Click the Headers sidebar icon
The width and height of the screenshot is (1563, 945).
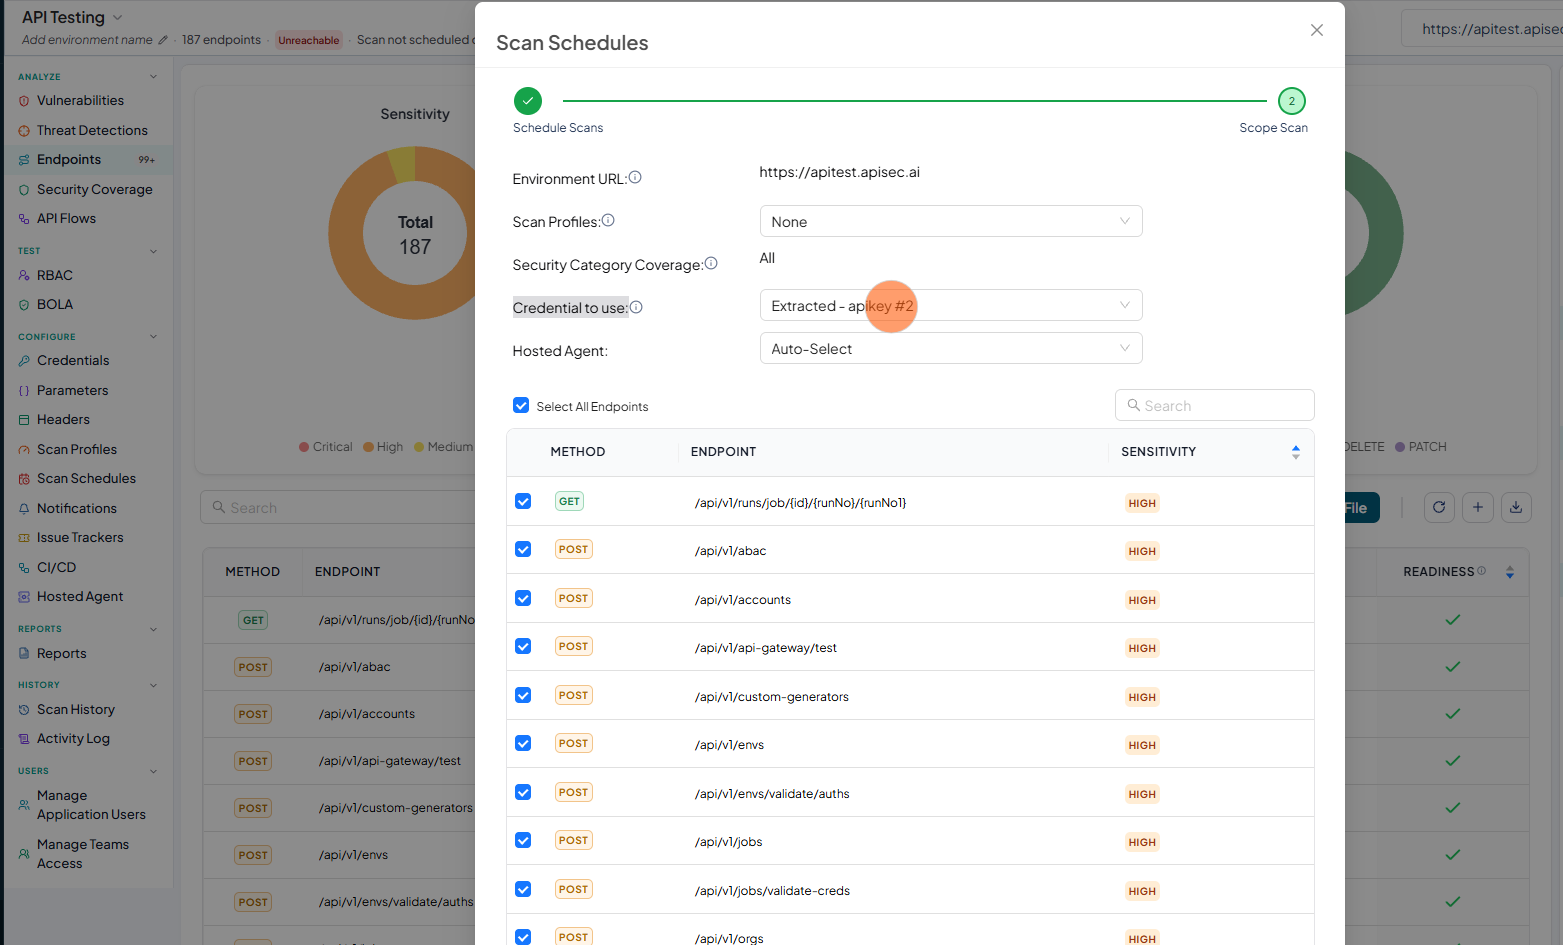pyautogui.click(x=24, y=420)
